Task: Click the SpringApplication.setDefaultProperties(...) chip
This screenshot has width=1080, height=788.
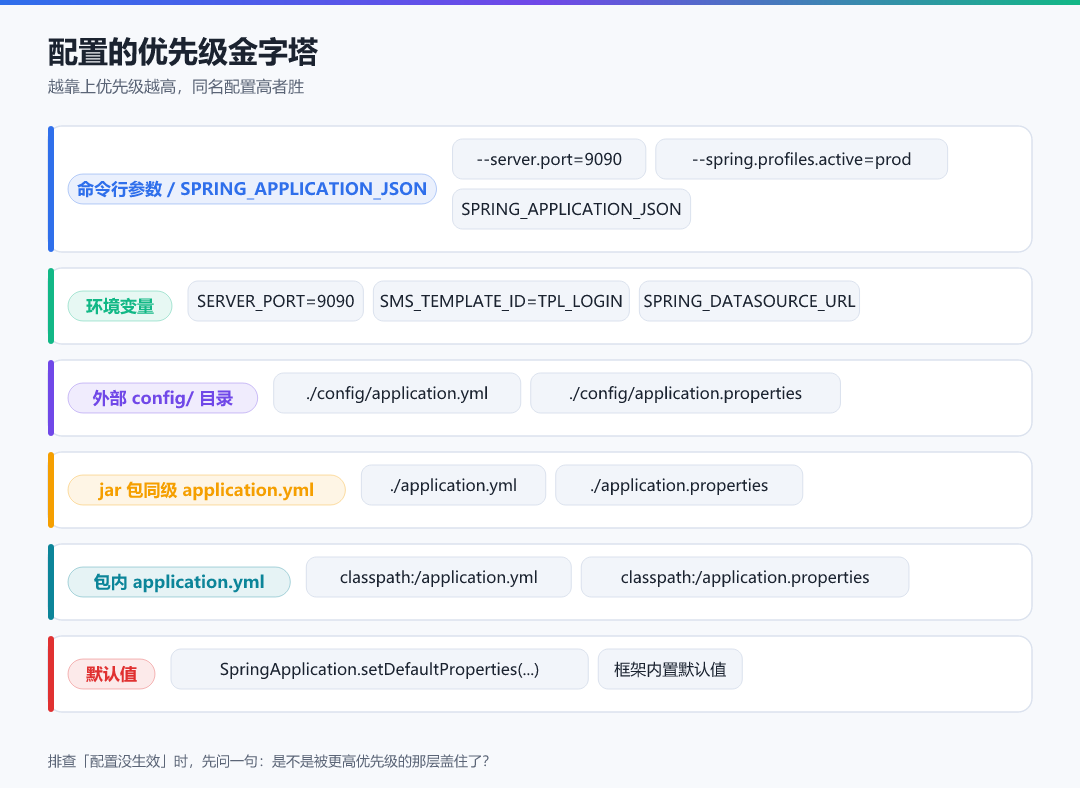Action: tap(380, 669)
